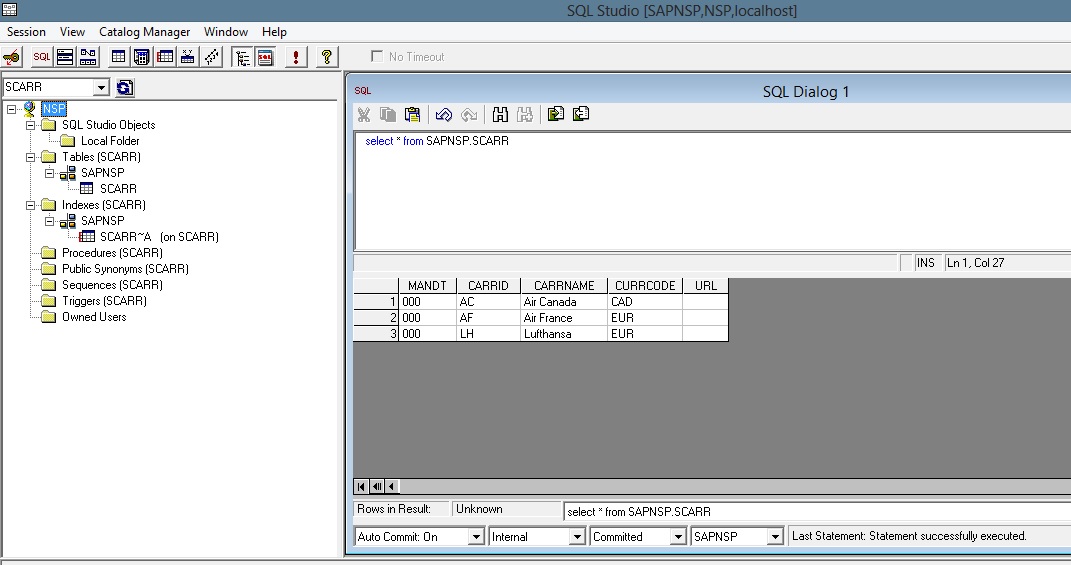Click the binoculars Find icon
Viewport: 1071px width, 565px height.
(501, 114)
